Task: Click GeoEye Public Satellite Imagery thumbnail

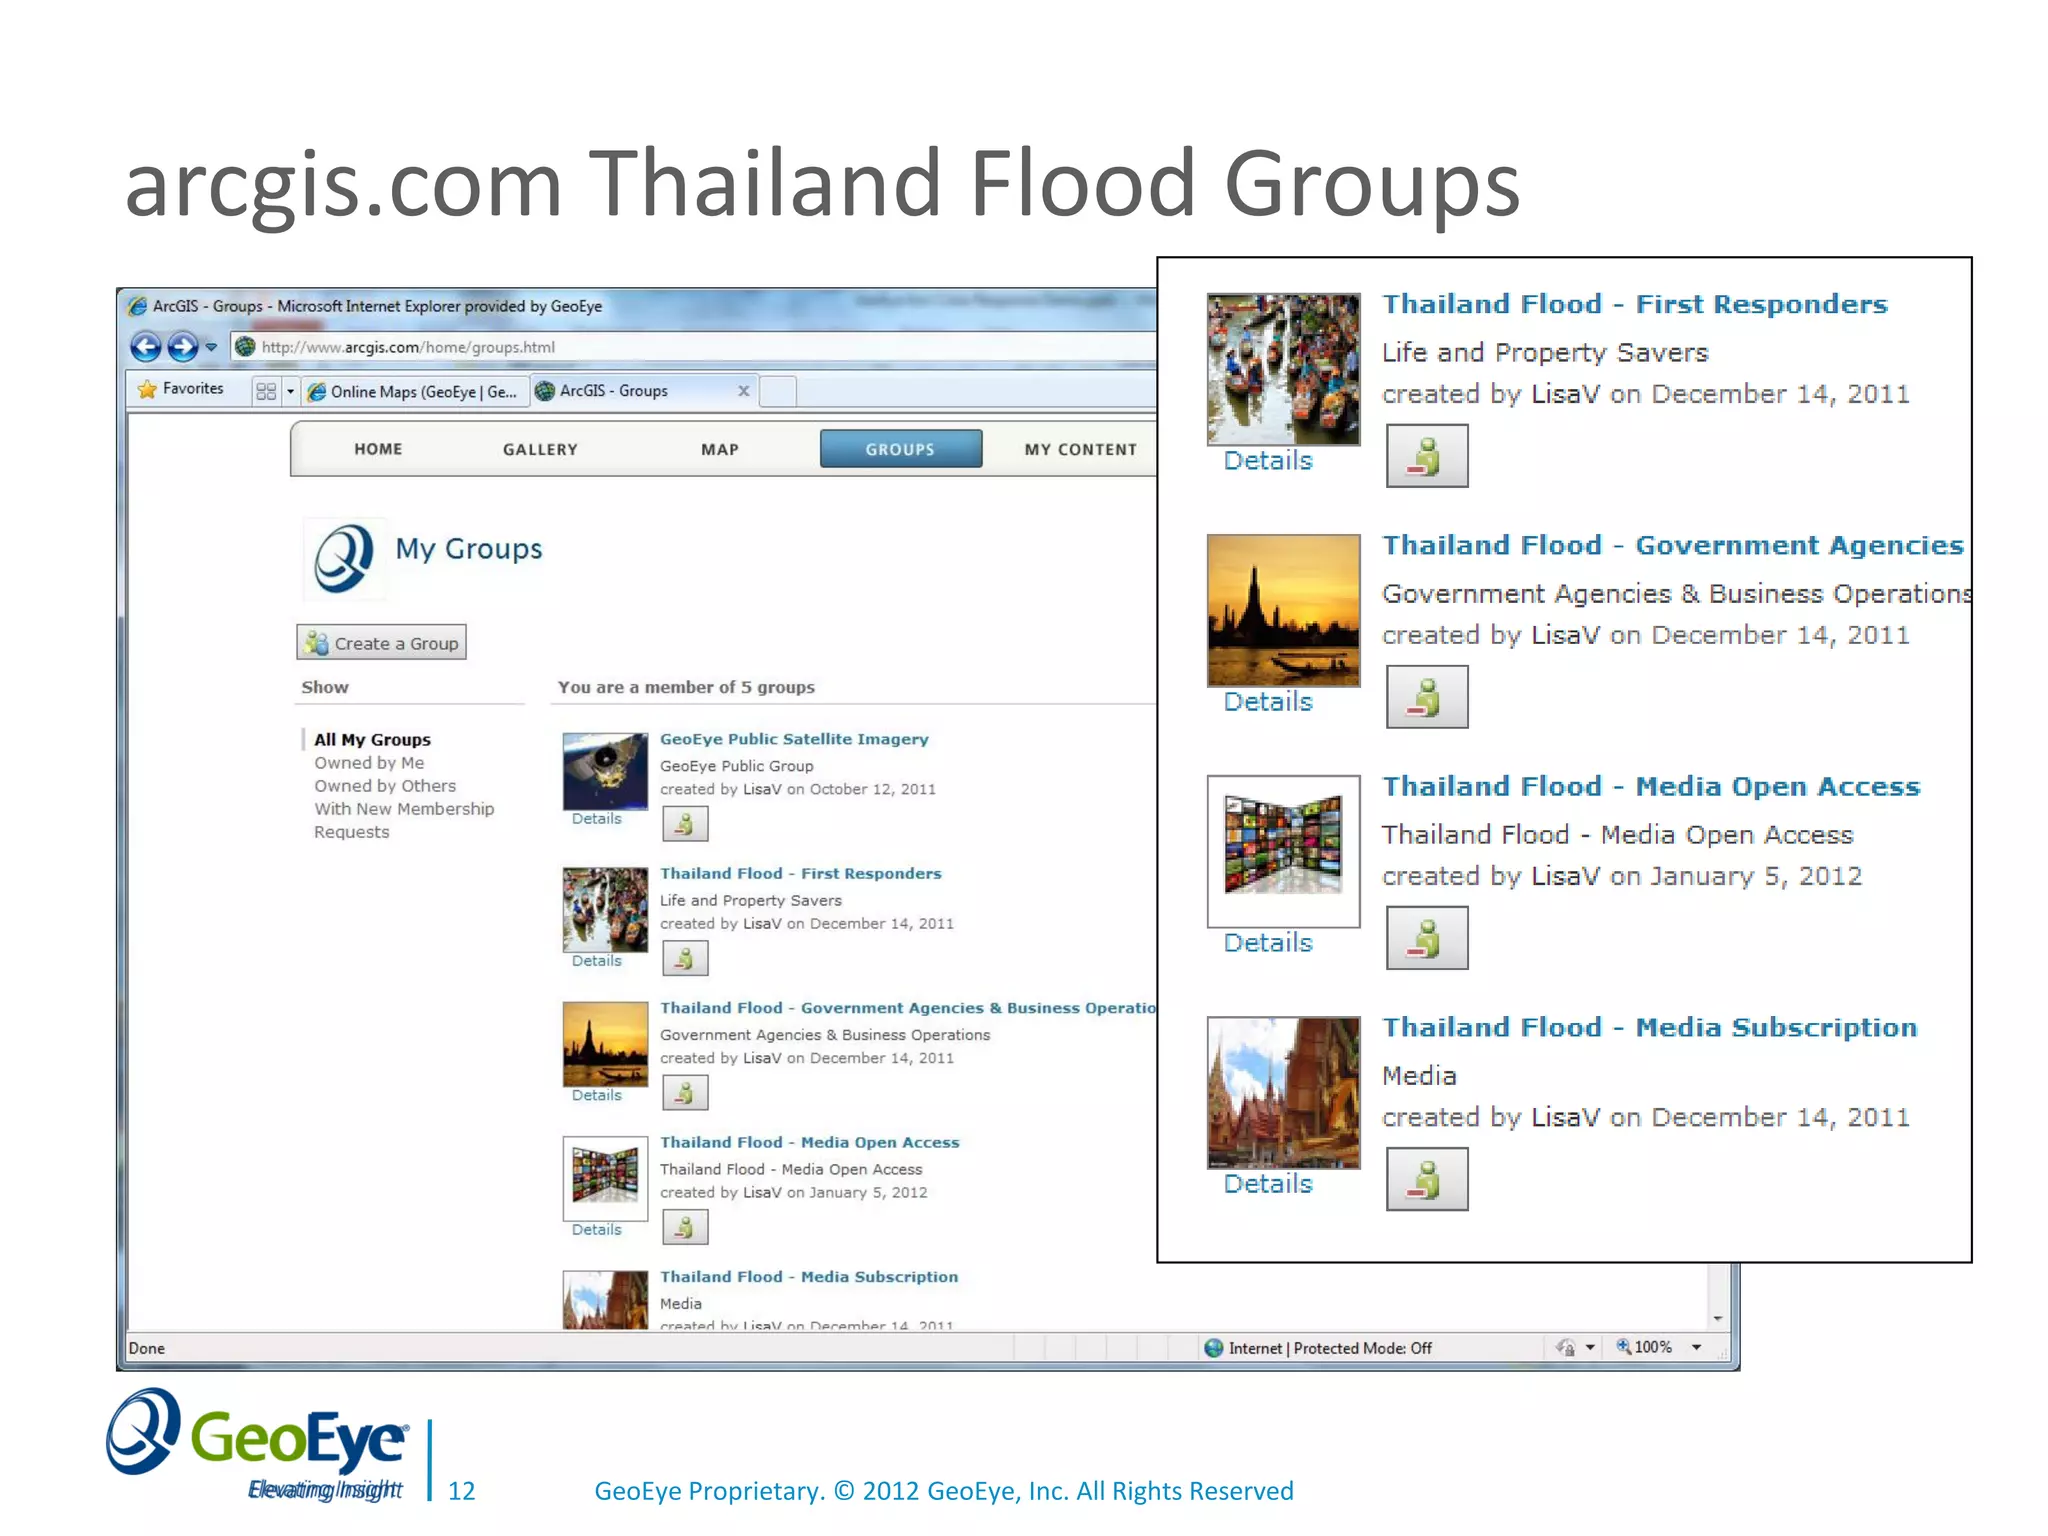Action: [x=605, y=771]
